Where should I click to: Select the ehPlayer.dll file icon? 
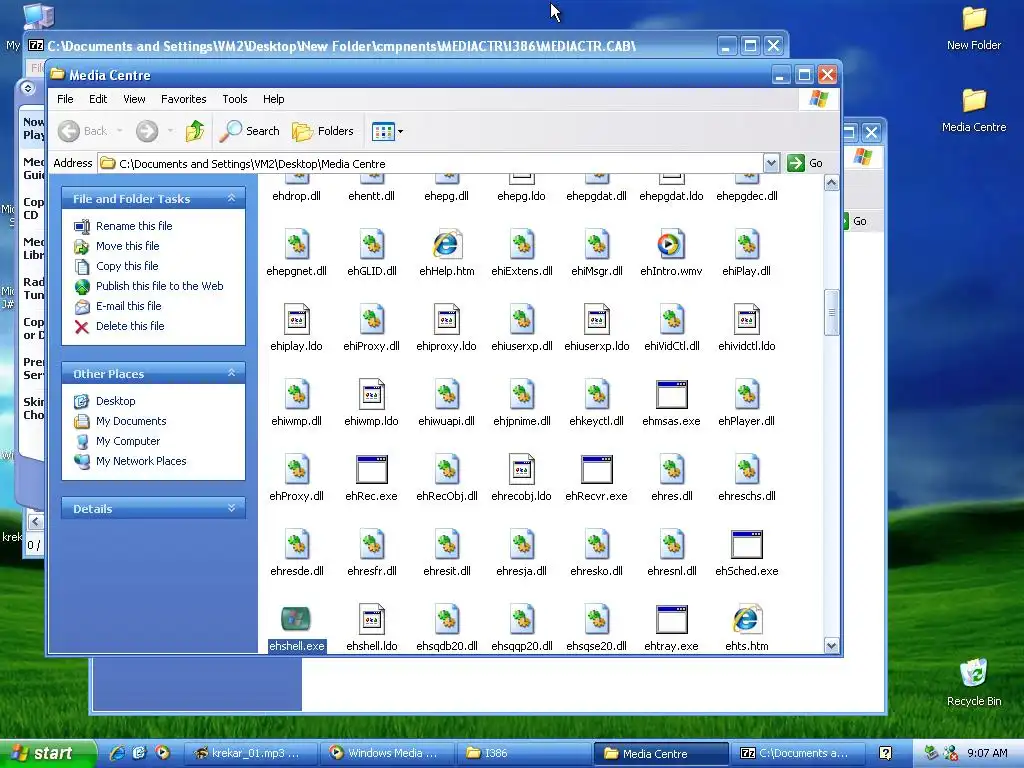746,394
